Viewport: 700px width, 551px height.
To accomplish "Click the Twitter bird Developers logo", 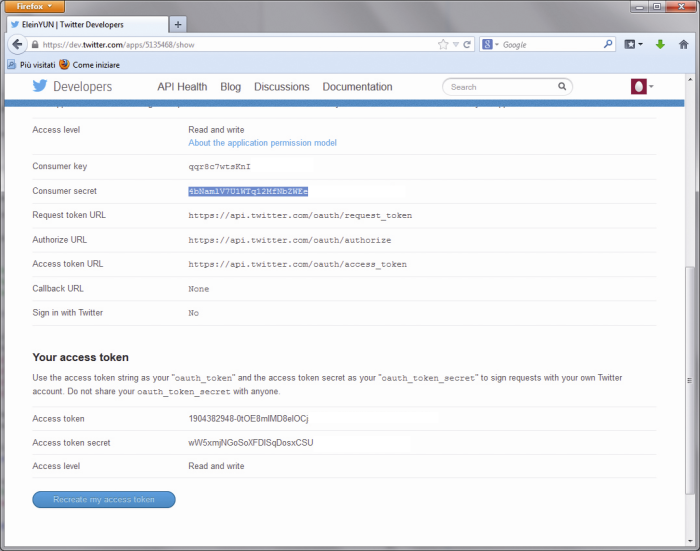I will pyautogui.click(x=72, y=87).
